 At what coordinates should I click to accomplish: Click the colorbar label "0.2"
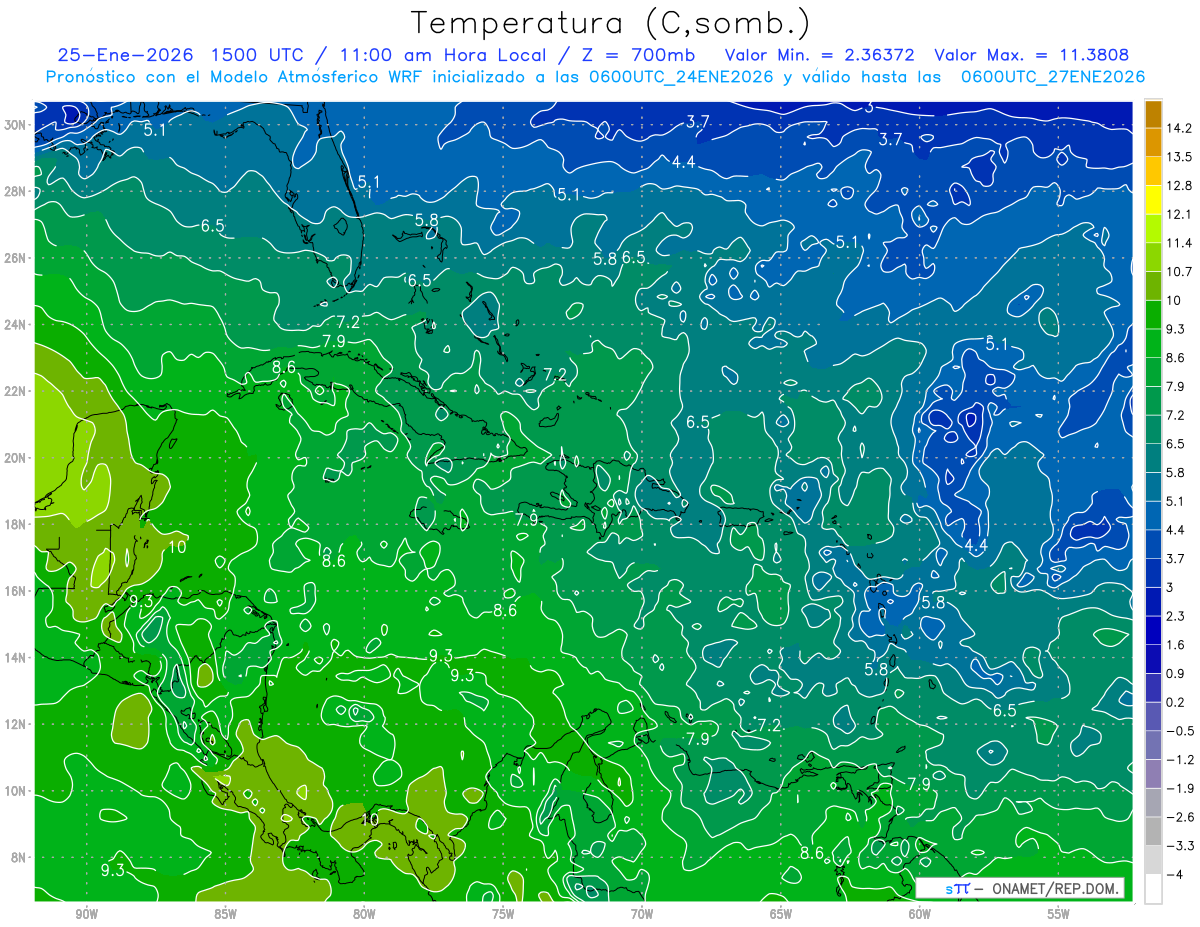[x=1175, y=702]
